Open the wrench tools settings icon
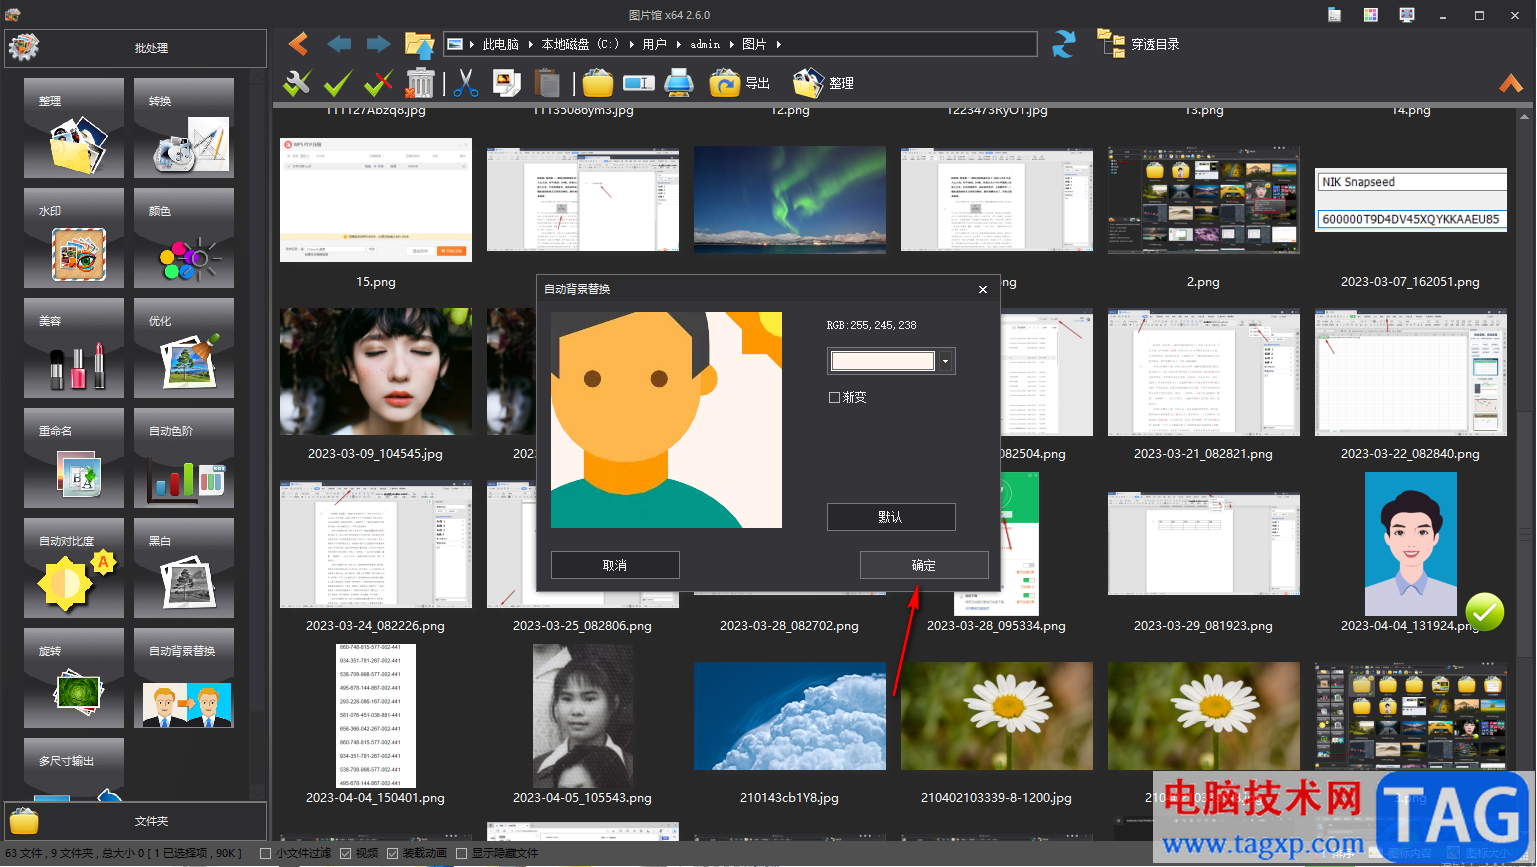The image size is (1537, 867). pyautogui.click(x=297, y=83)
